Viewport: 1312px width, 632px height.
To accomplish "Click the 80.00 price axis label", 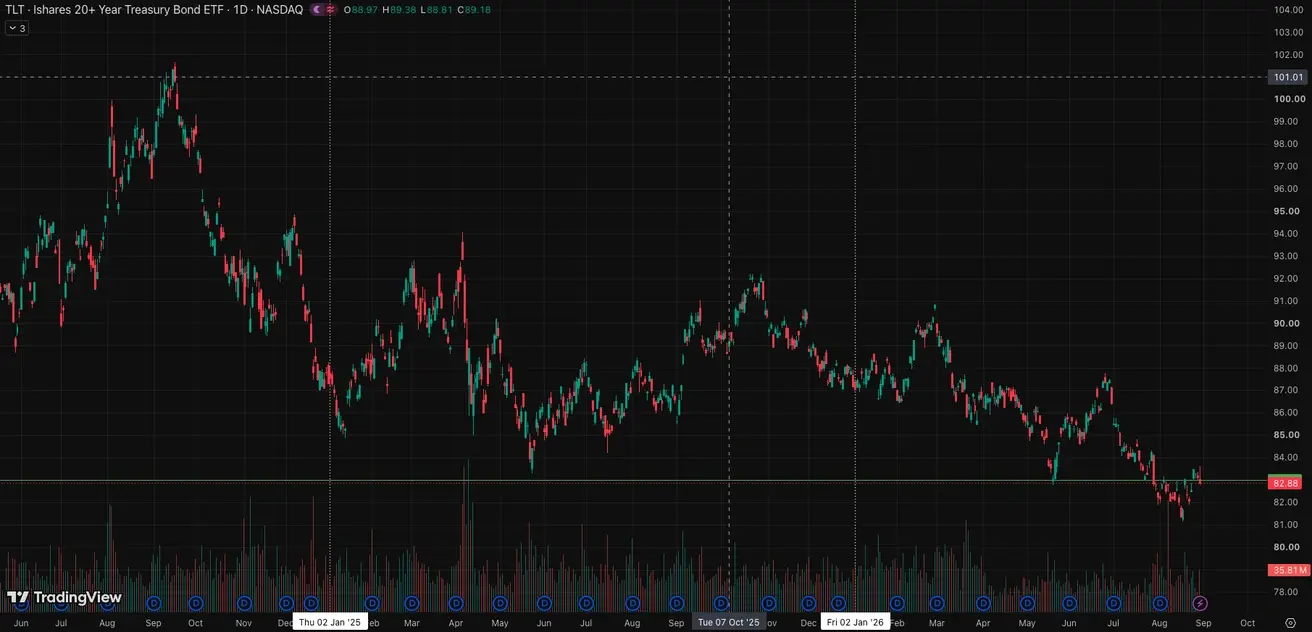I will [1288, 547].
